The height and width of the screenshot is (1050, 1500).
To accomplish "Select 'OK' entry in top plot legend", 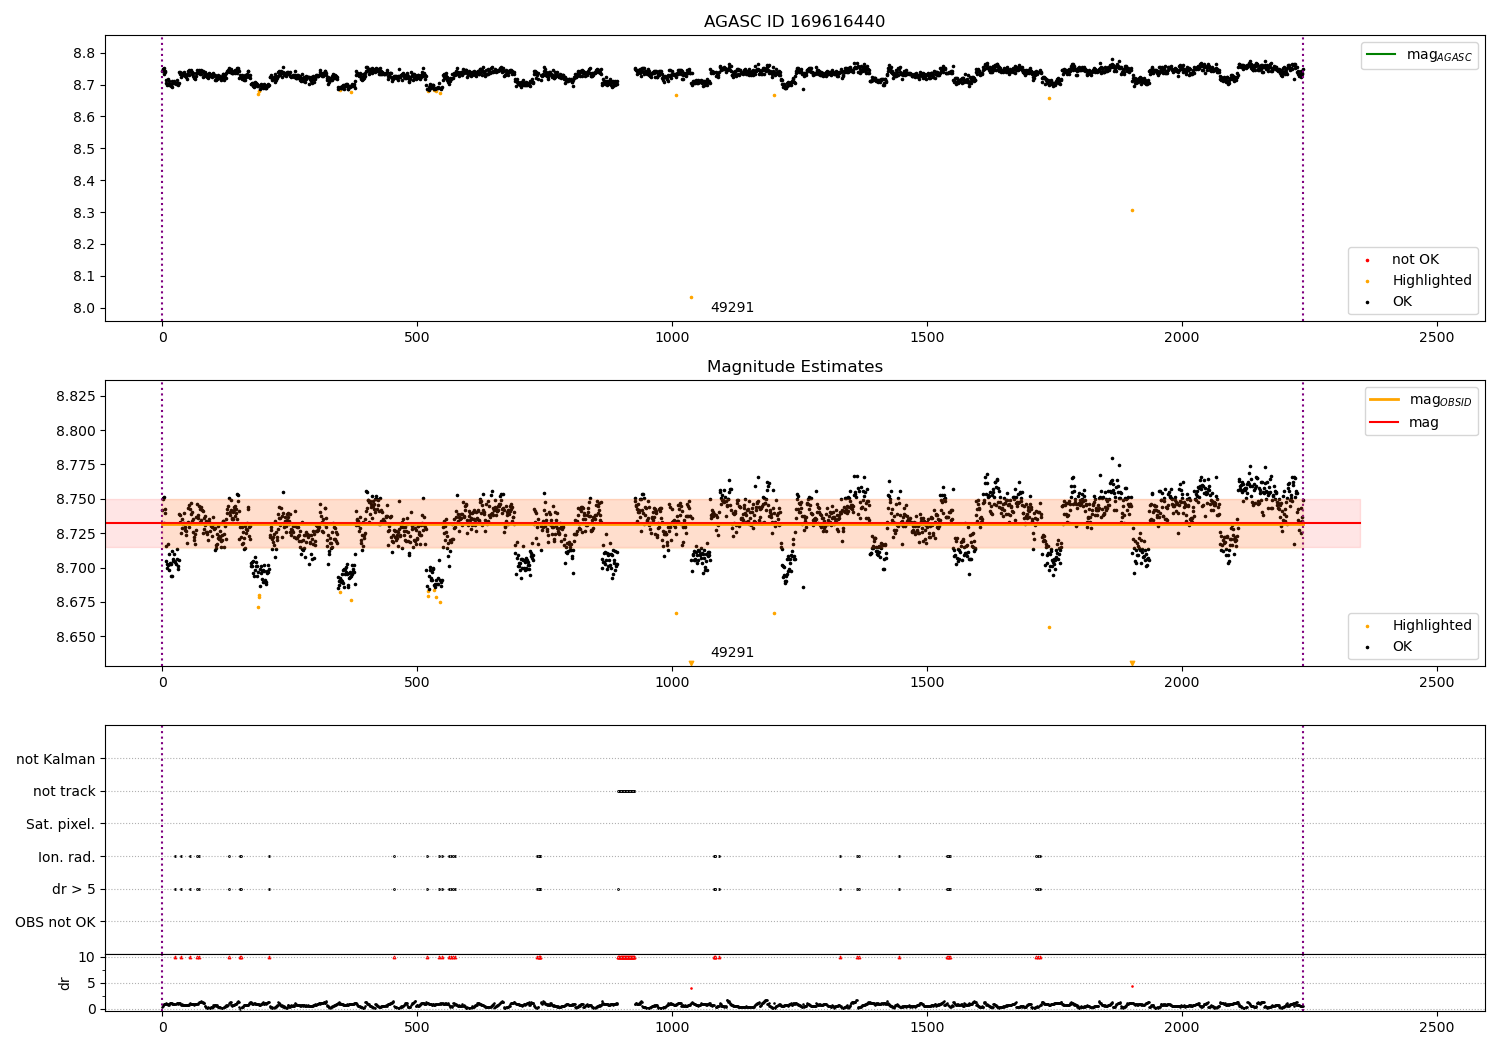I will (x=1402, y=302).
